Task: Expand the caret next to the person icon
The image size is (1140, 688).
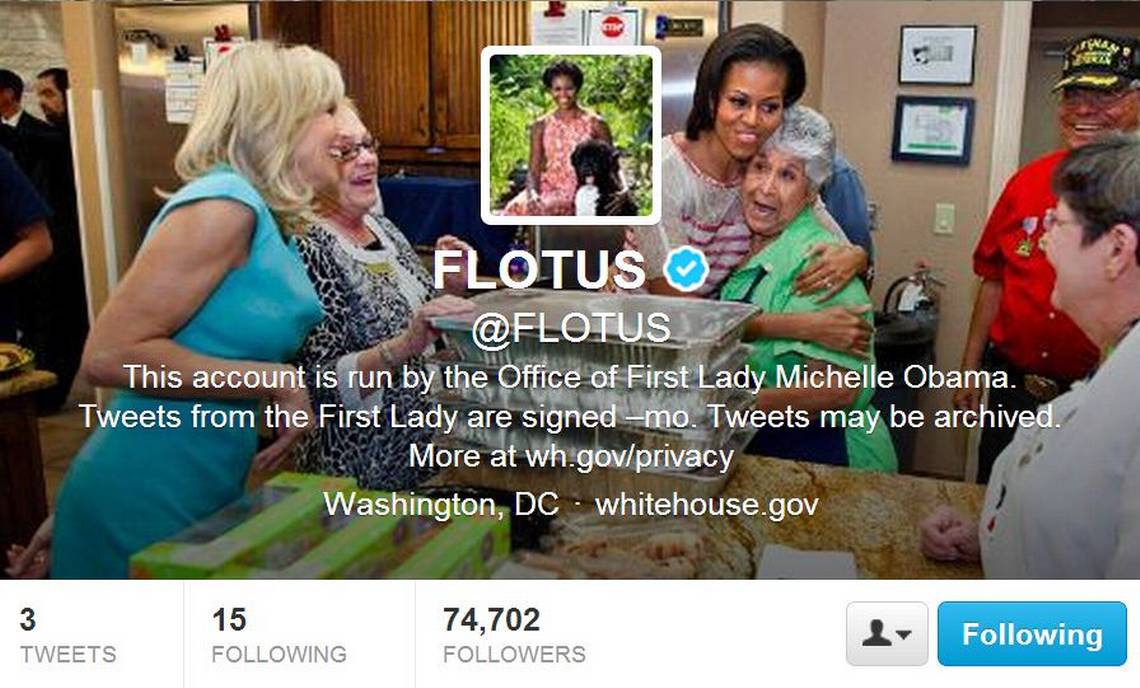Action: coord(904,634)
